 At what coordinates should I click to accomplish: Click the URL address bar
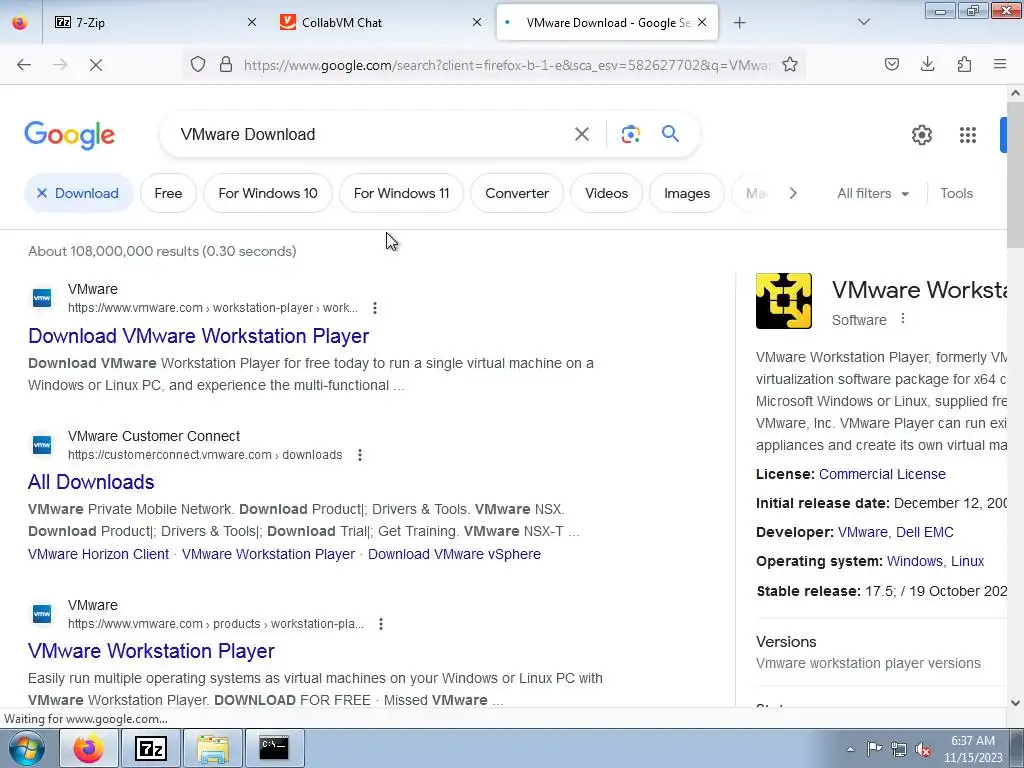tap(507, 65)
